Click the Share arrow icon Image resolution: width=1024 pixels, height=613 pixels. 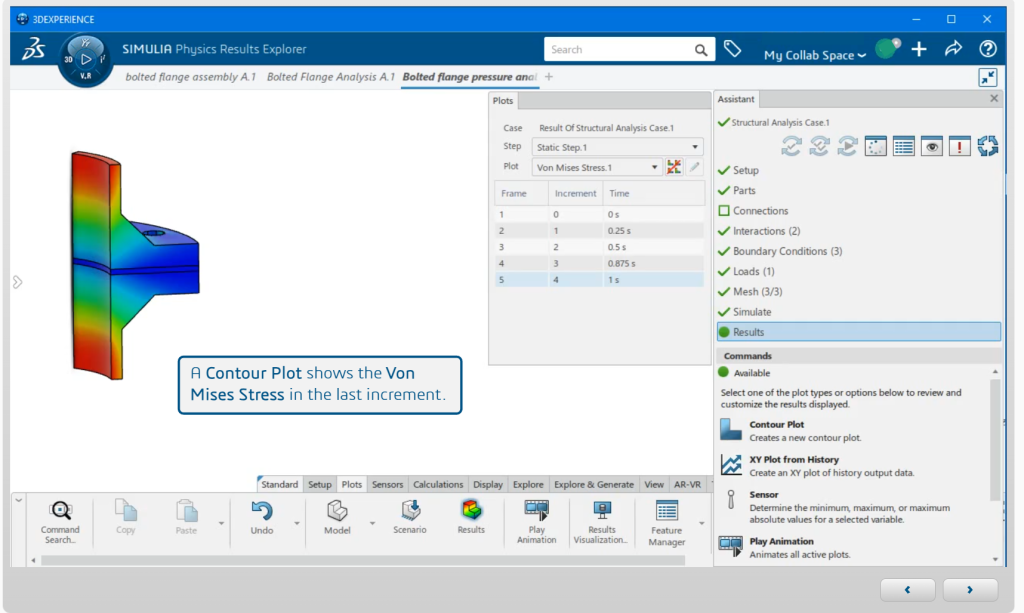pos(953,48)
